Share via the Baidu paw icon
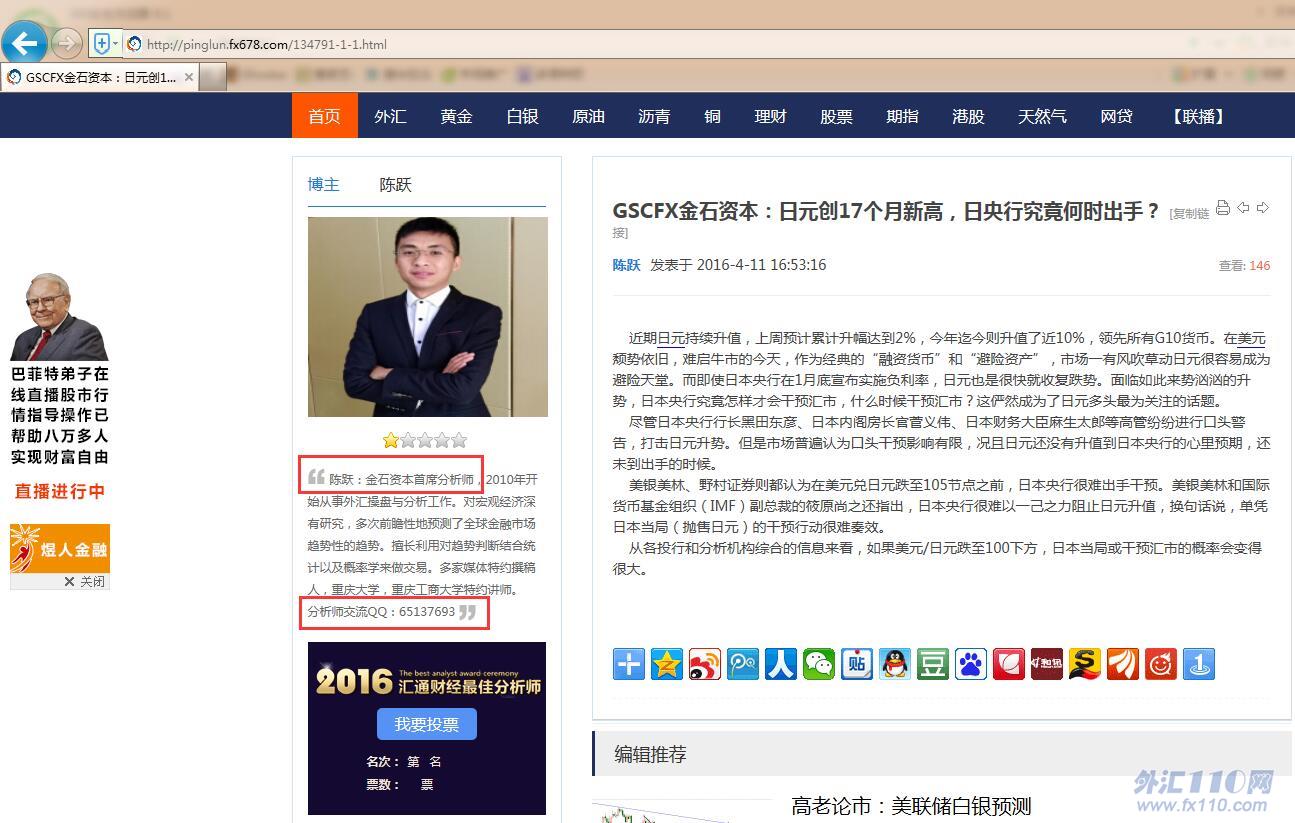1295x823 pixels. (971, 664)
